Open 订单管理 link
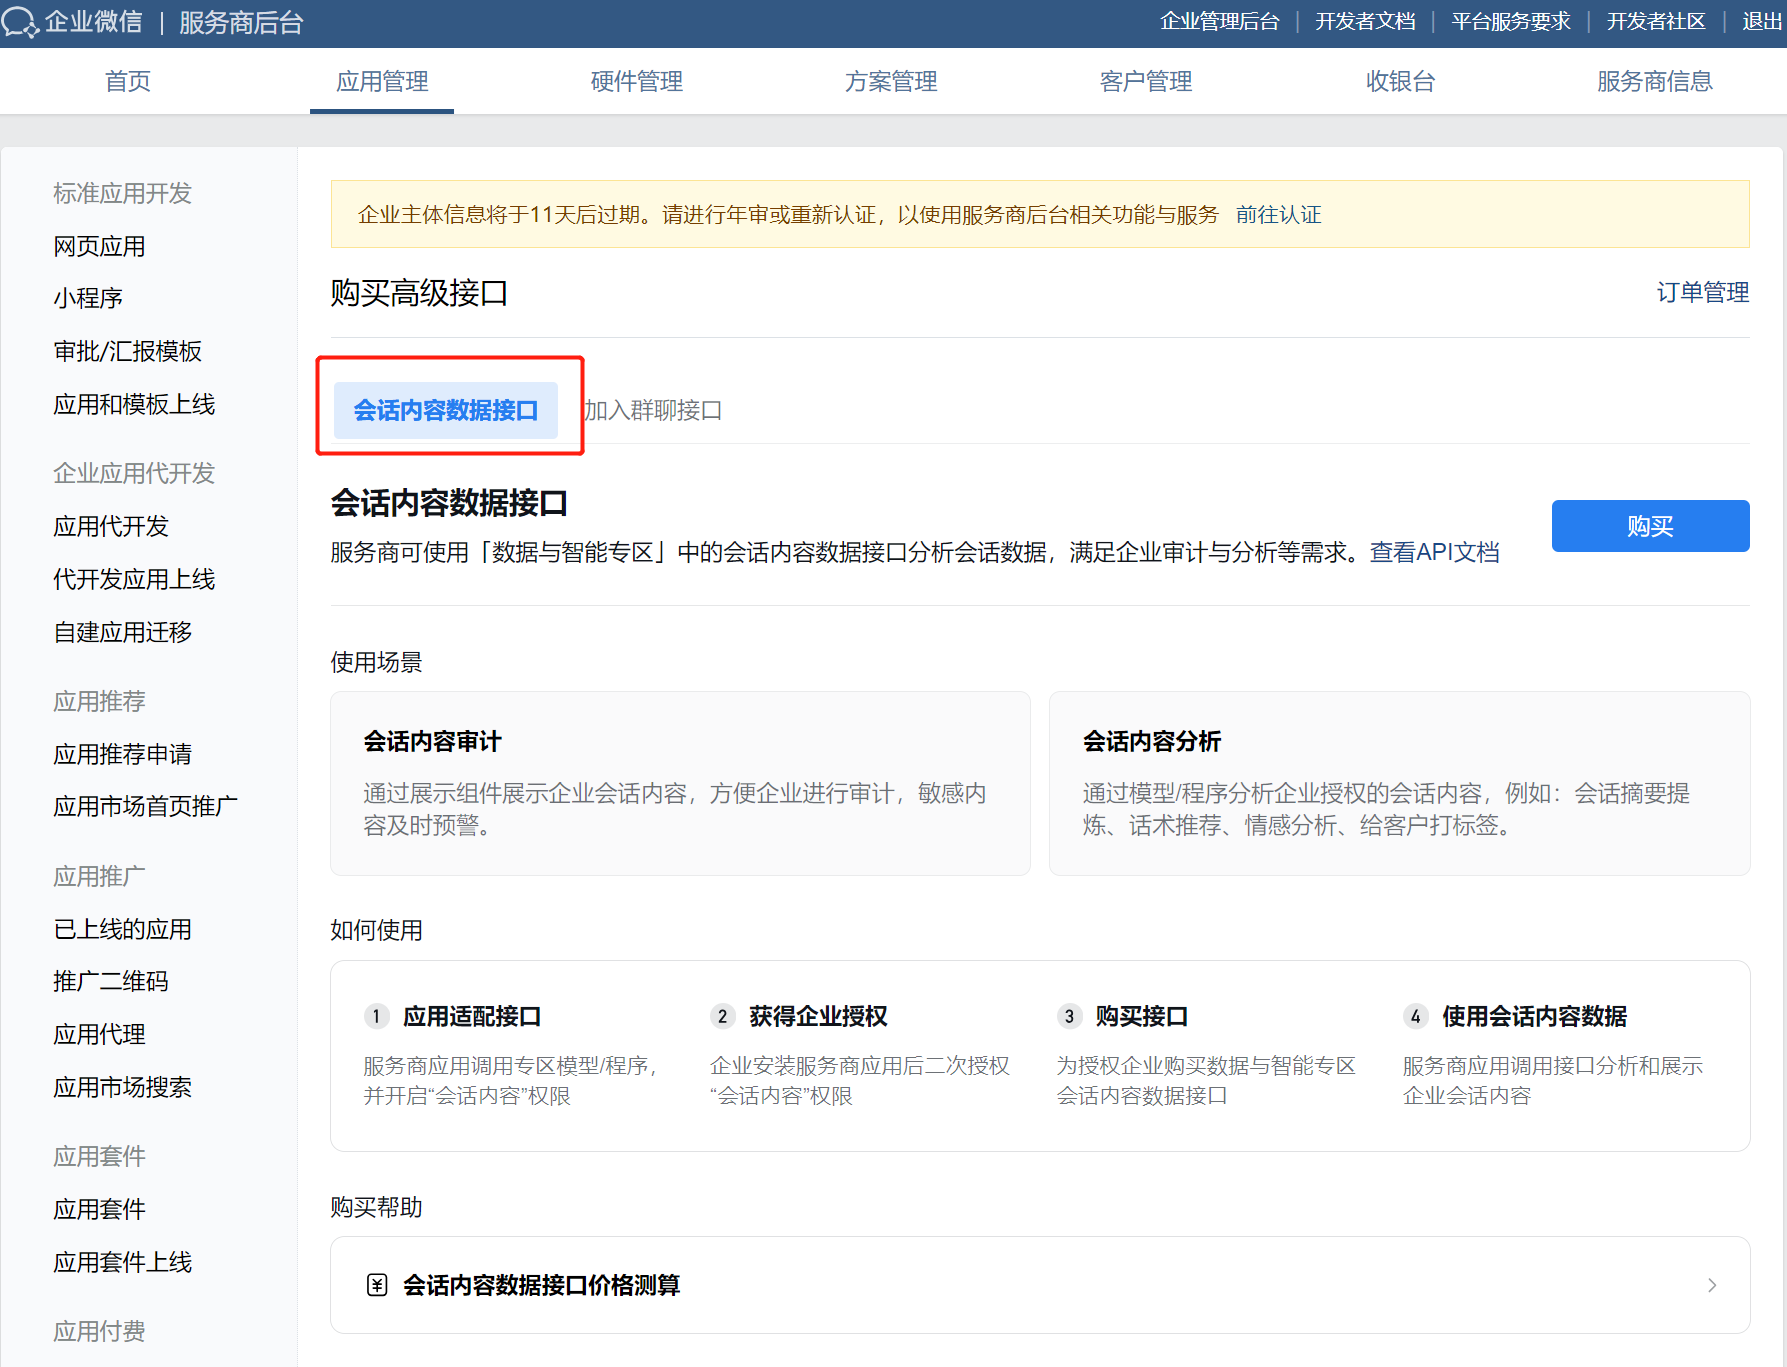The width and height of the screenshot is (1787, 1367). pyautogui.click(x=1702, y=292)
